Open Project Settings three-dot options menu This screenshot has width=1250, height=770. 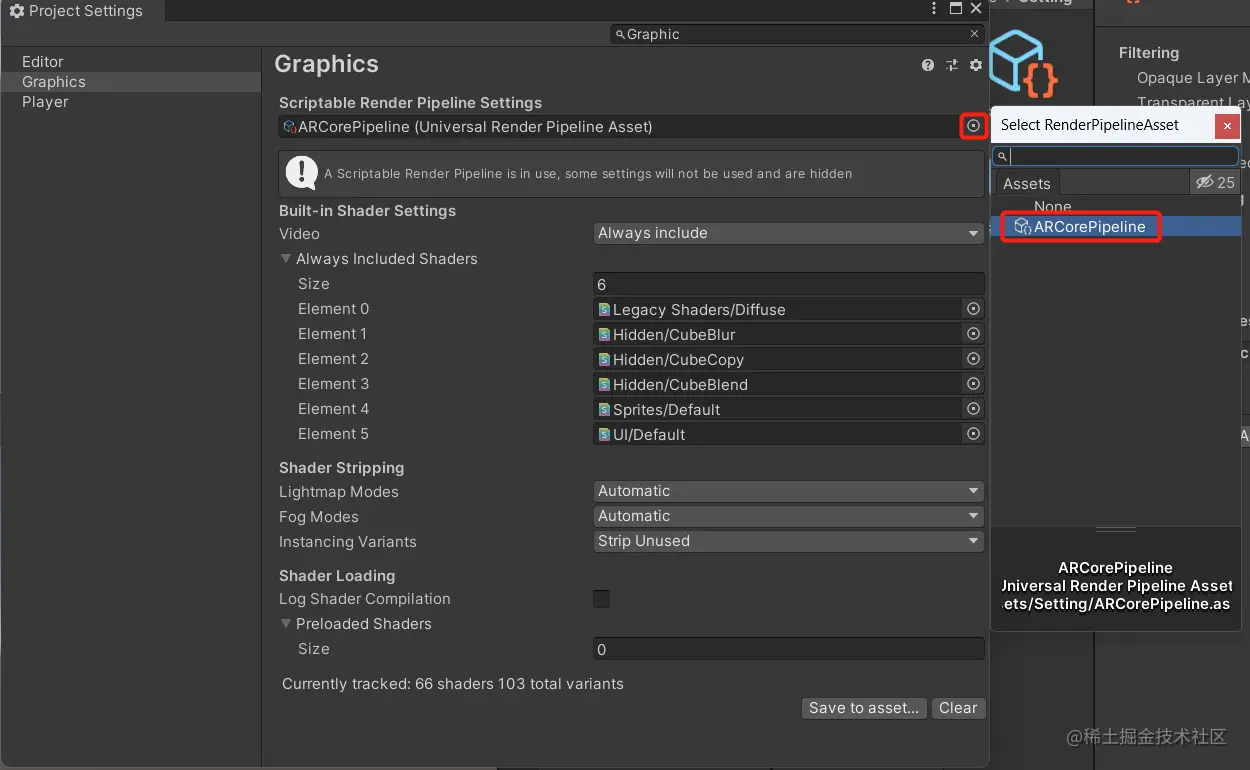935,9
